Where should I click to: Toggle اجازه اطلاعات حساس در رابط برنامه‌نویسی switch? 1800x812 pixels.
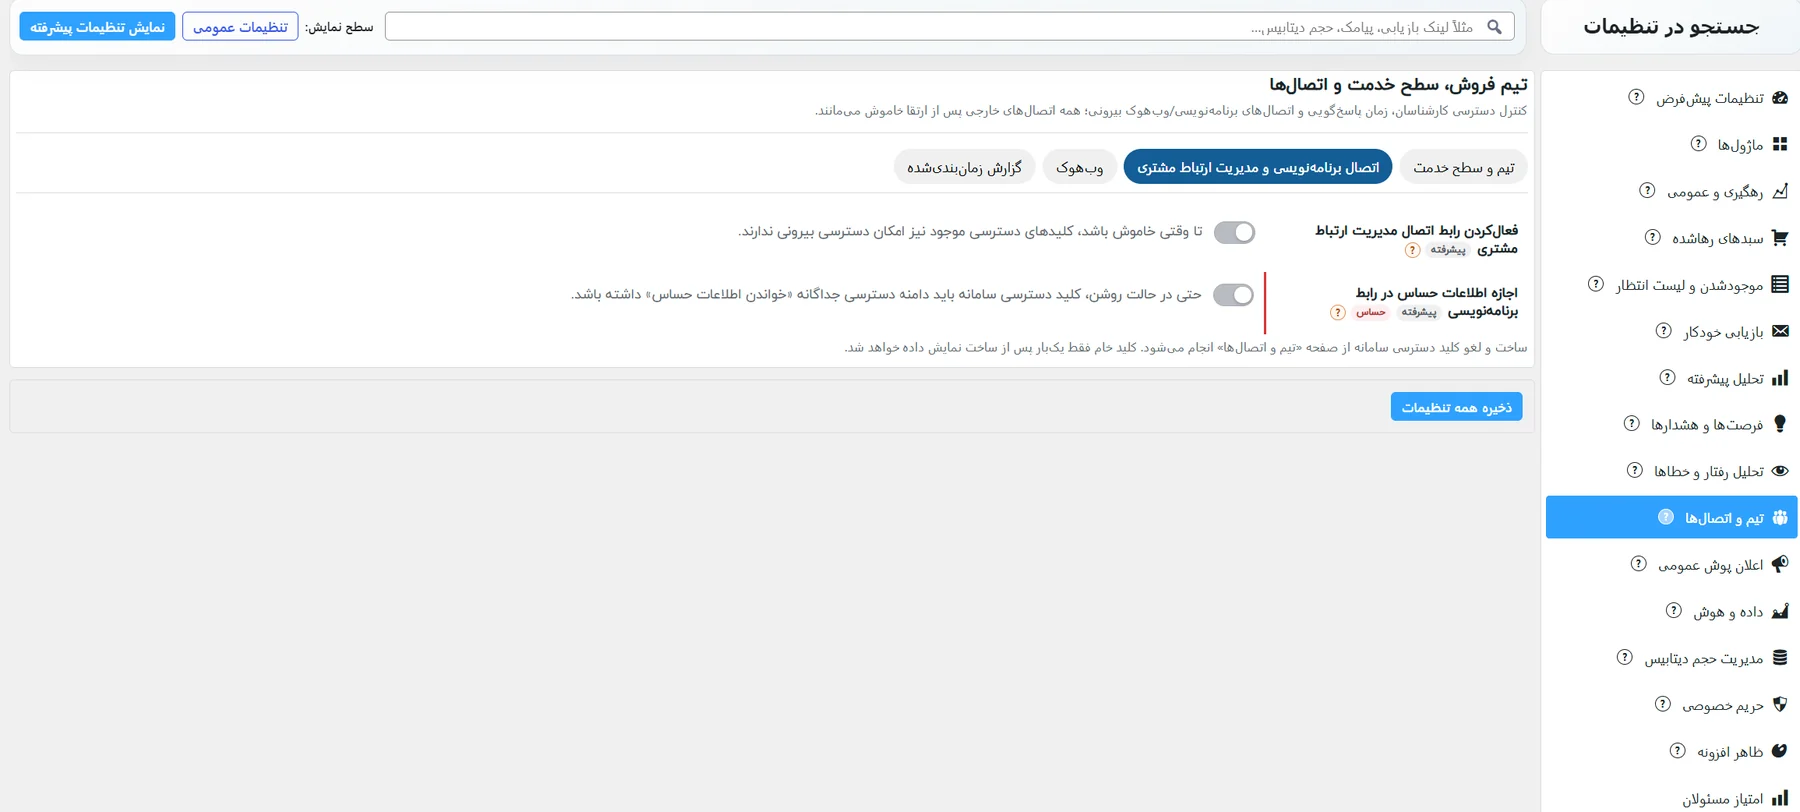pyautogui.click(x=1233, y=295)
